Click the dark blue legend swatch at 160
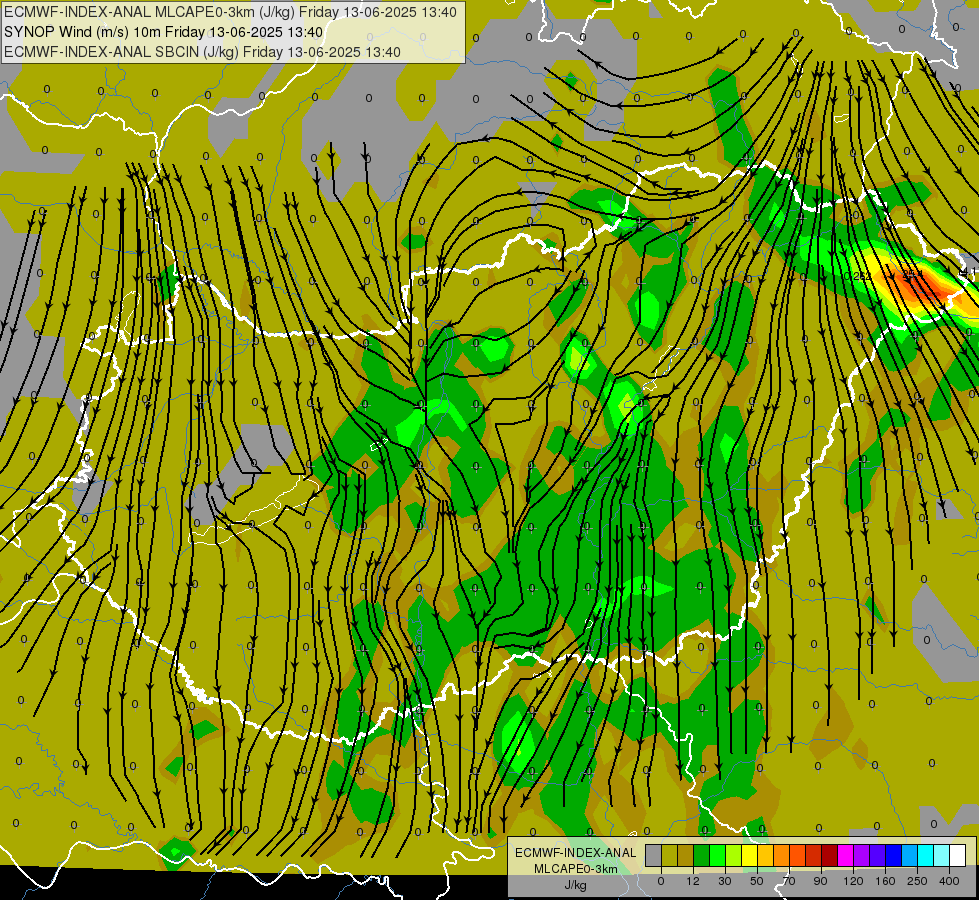This screenshot has height=900, width=979. (x=894, y=855)
